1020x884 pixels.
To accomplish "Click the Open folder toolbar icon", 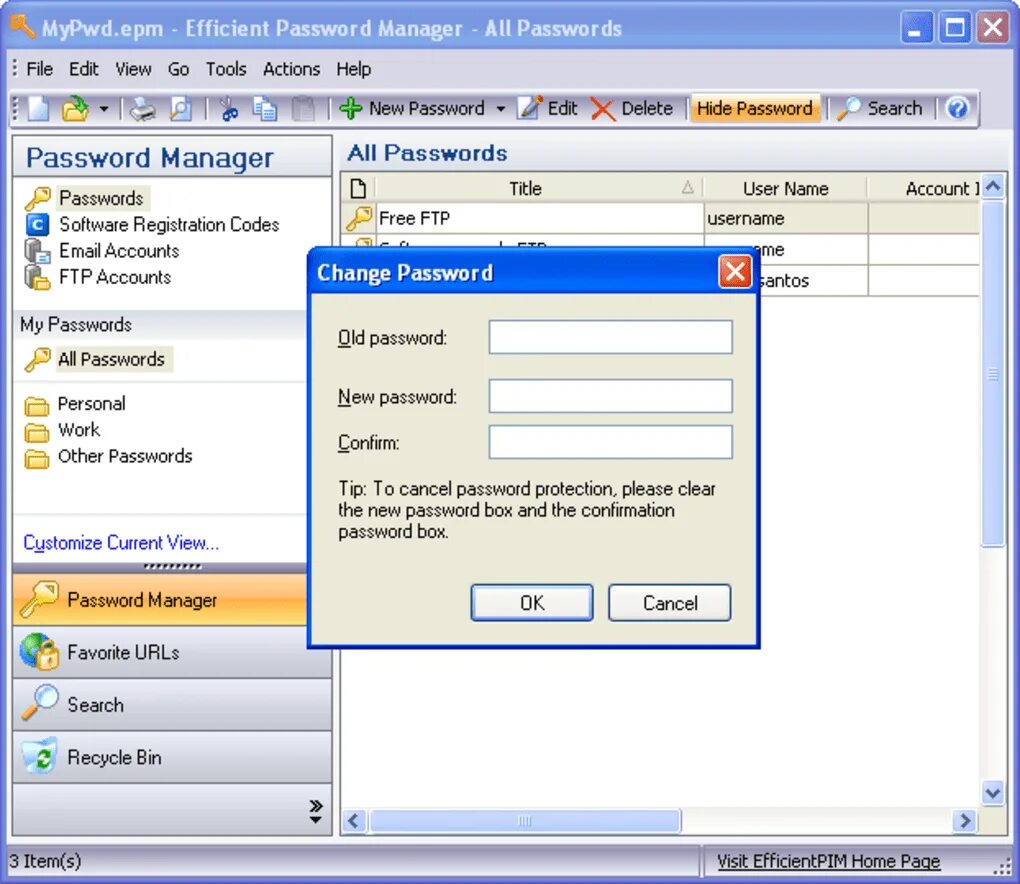I will click(75, 109).
